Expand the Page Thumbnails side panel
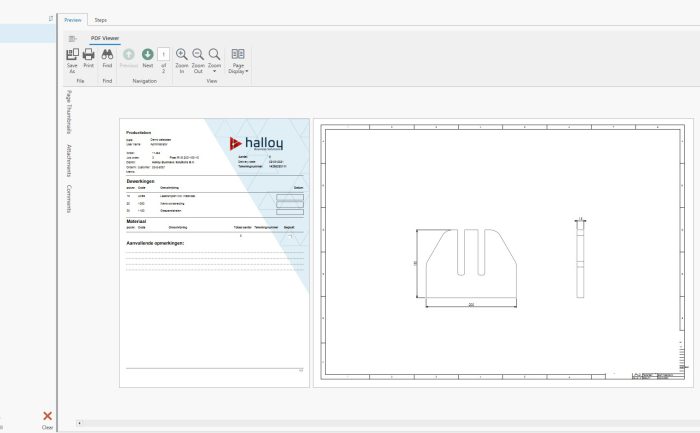This screenshot has width=700, height=433. pos(68,111)
